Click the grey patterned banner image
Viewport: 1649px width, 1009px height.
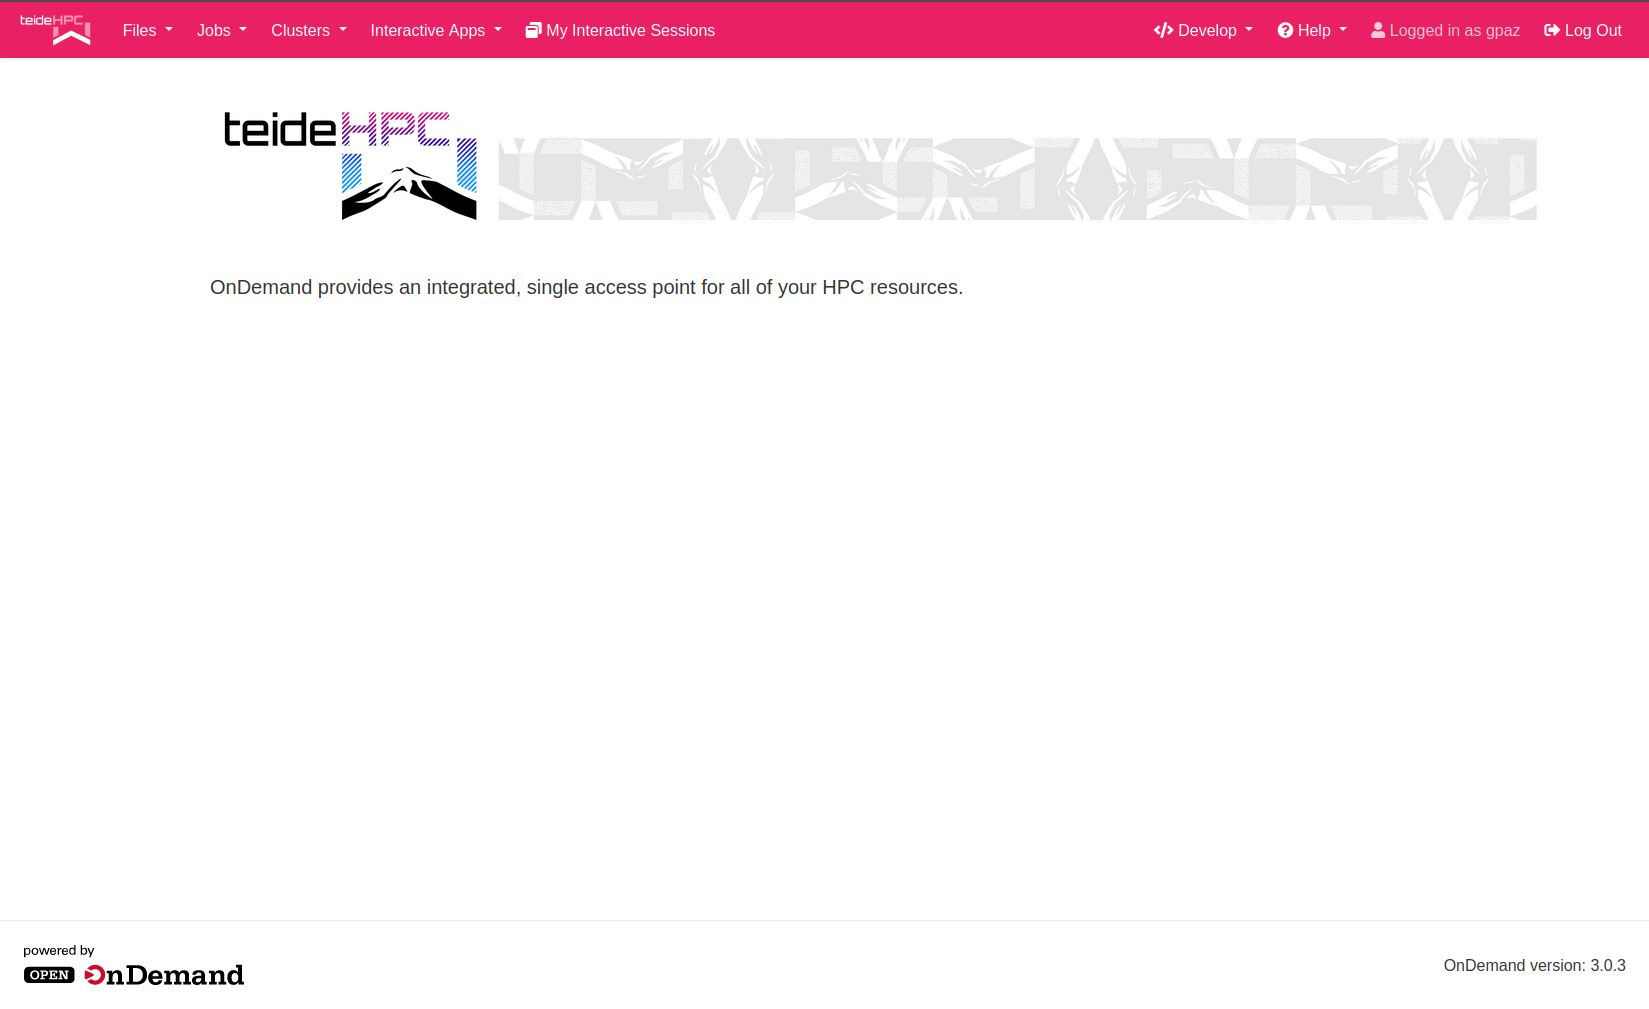coord(1017,179)
